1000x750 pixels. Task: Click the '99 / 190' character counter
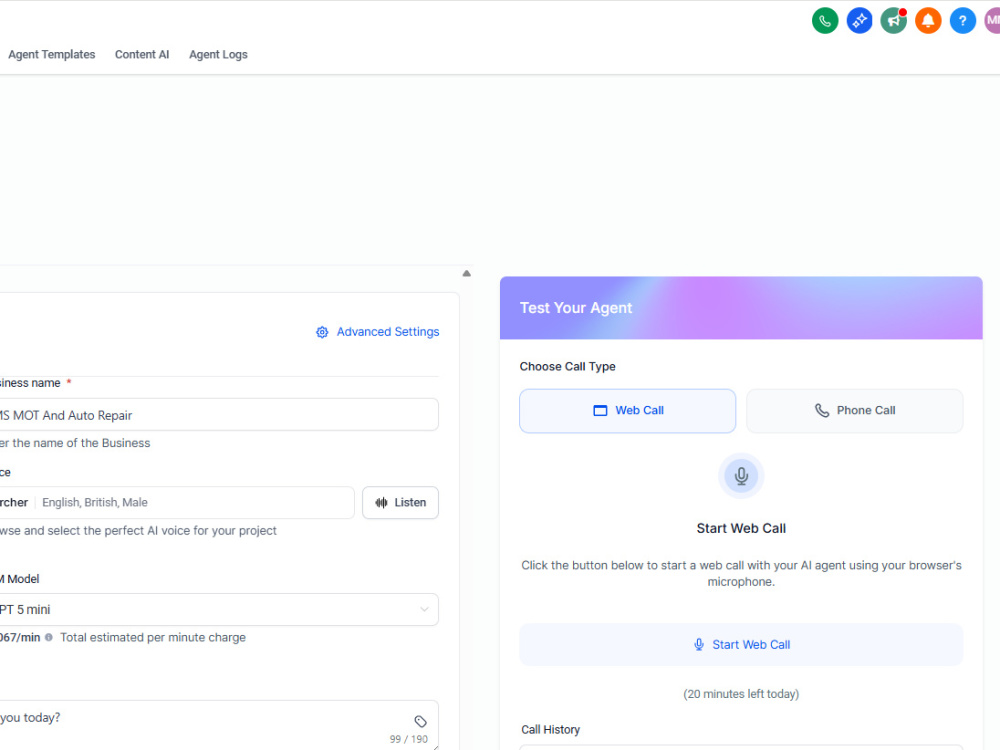[x=409, y=739]
